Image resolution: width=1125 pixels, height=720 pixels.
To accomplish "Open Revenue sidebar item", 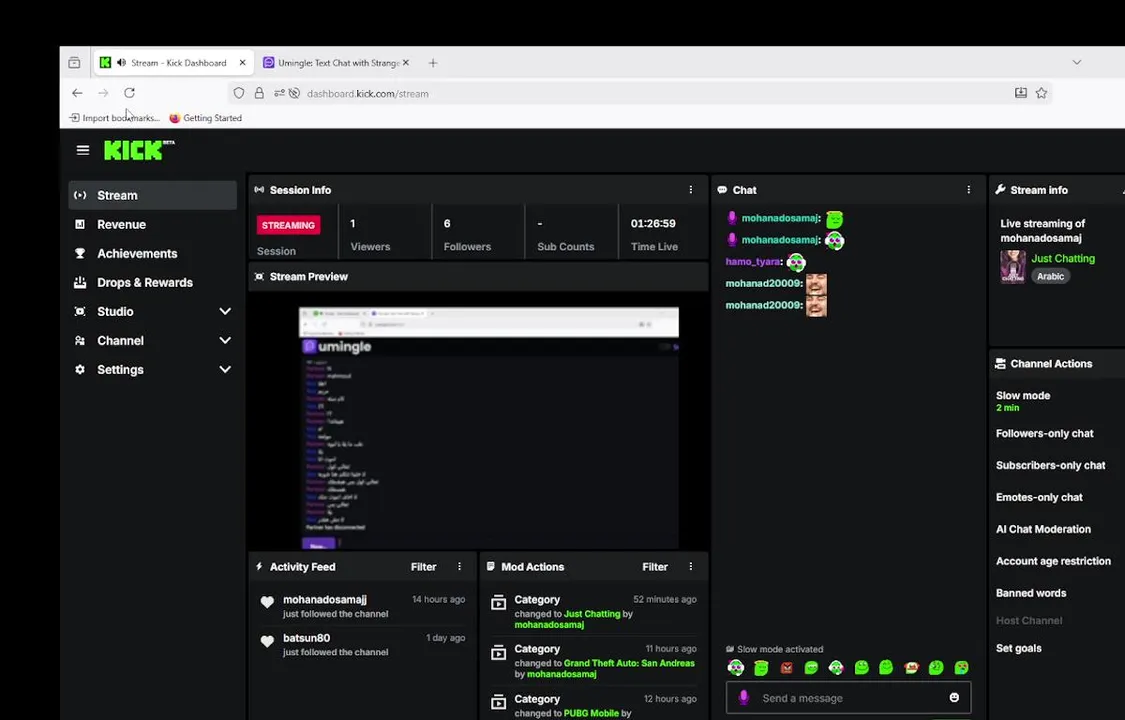I will (152, 224).
